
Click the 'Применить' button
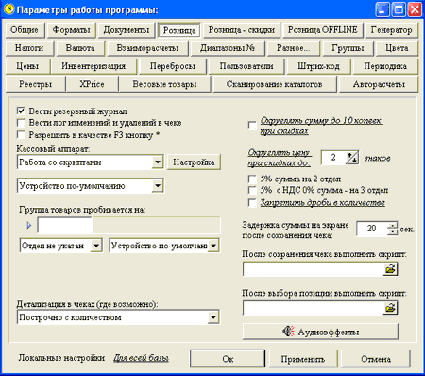[302, 359]
